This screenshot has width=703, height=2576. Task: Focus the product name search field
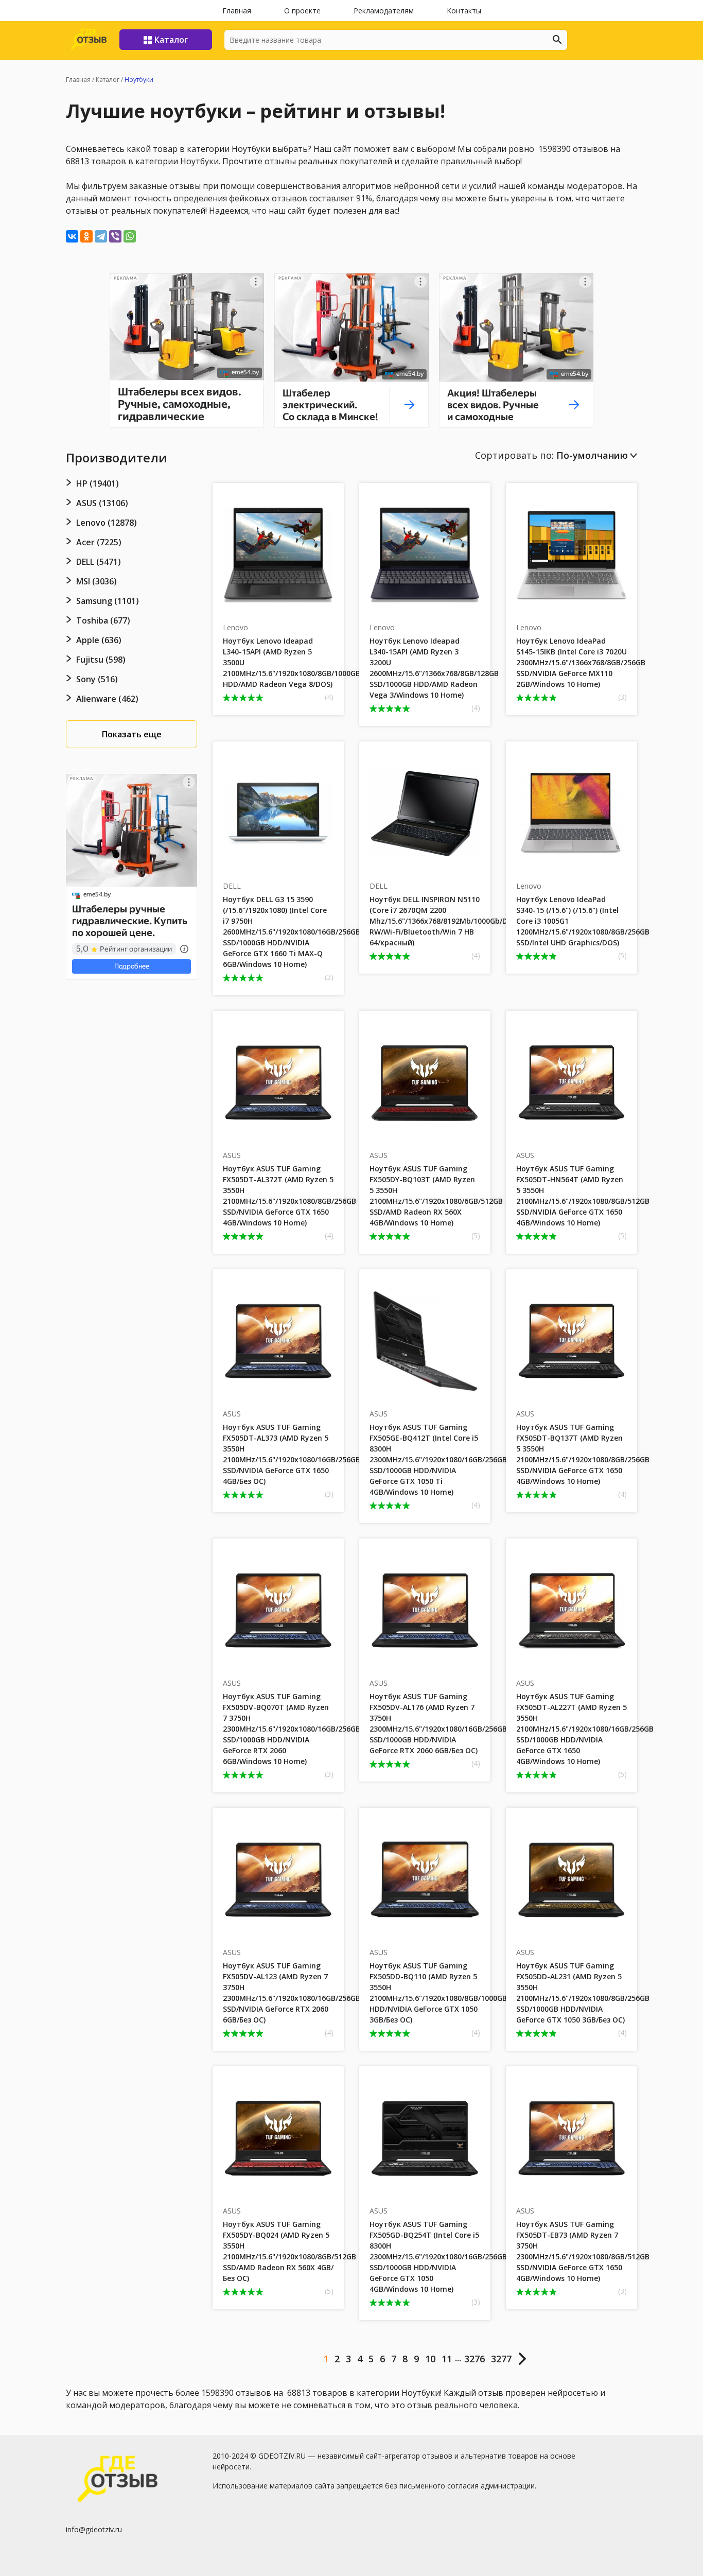pyautogui.click(x=388, y=40)
